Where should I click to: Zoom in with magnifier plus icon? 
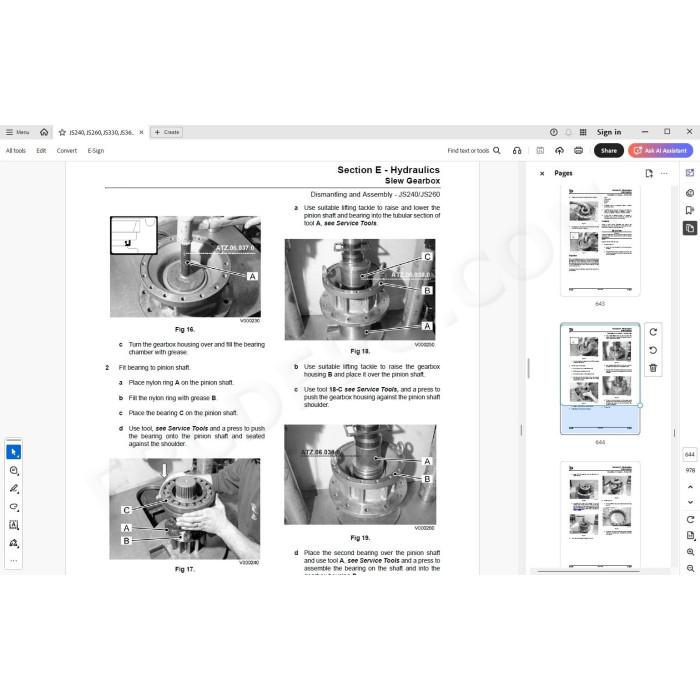coord(690,552)
